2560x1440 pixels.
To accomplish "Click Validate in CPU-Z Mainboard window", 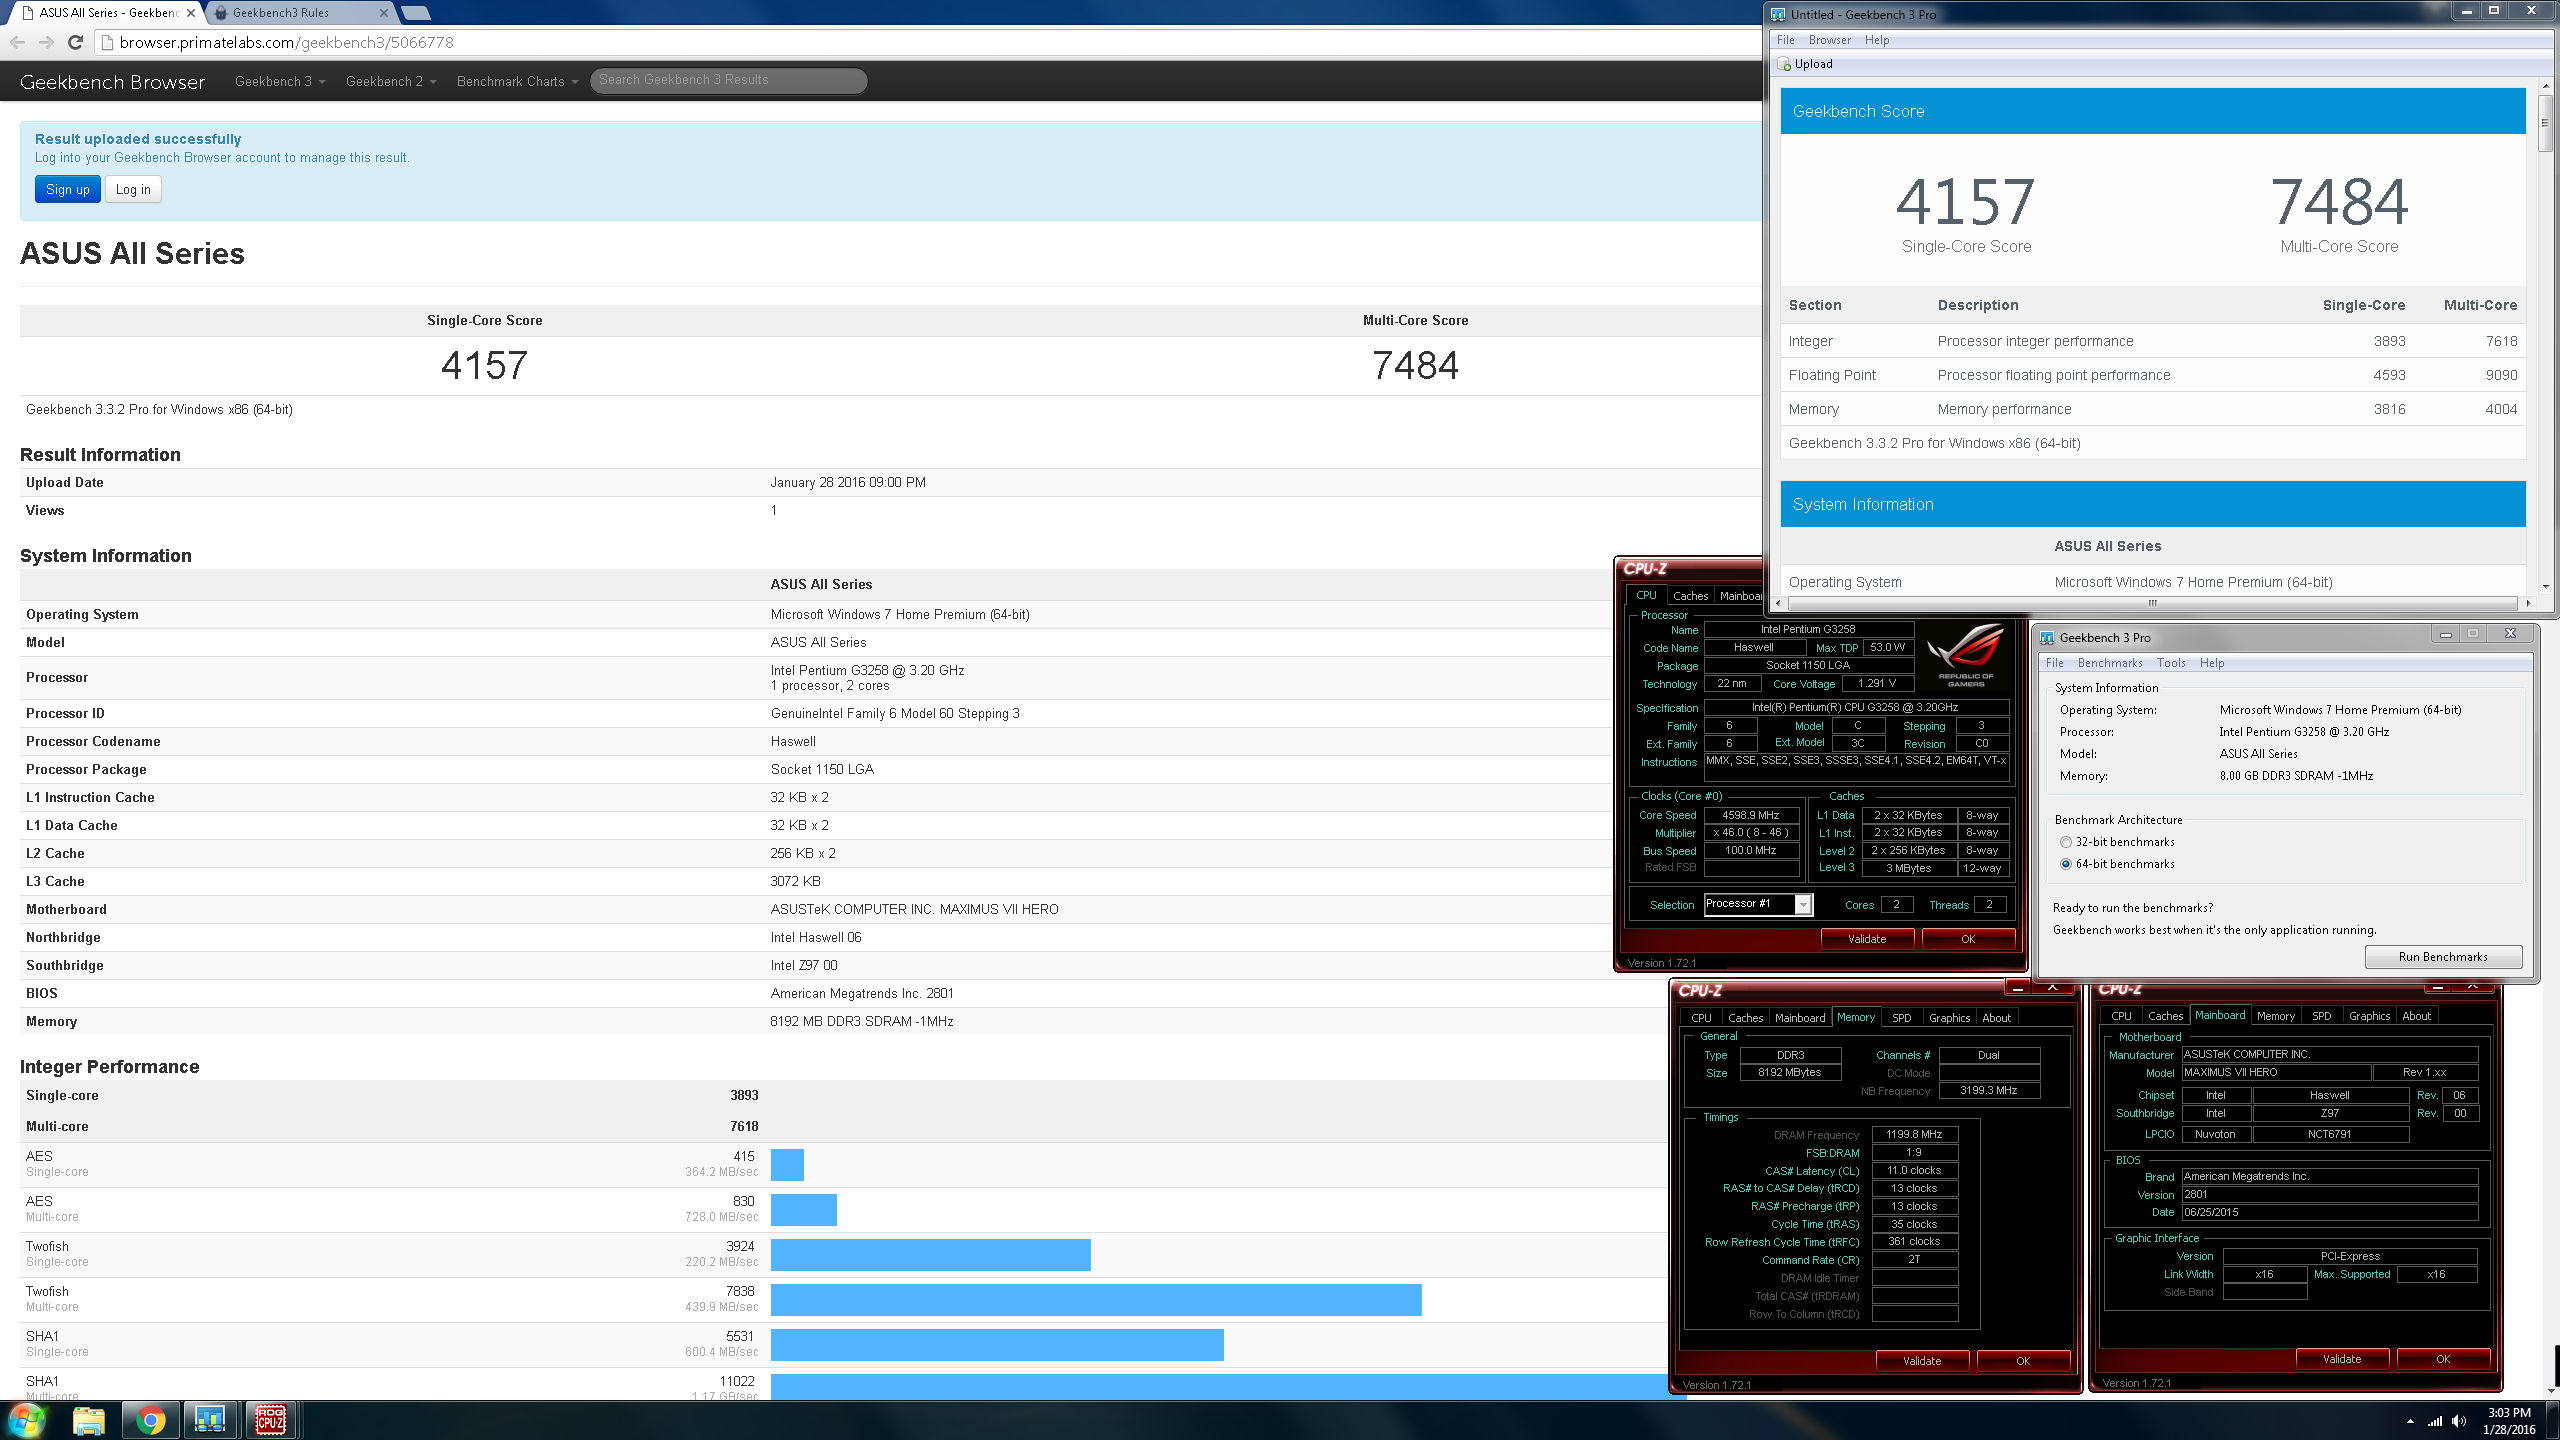I will click(x=2342, y=1359).
